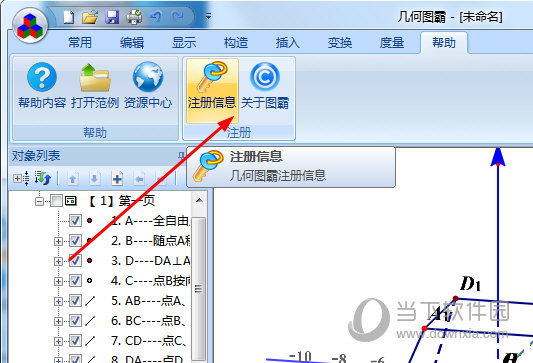Toggle checkbox for object 4. C

point(75,281)
